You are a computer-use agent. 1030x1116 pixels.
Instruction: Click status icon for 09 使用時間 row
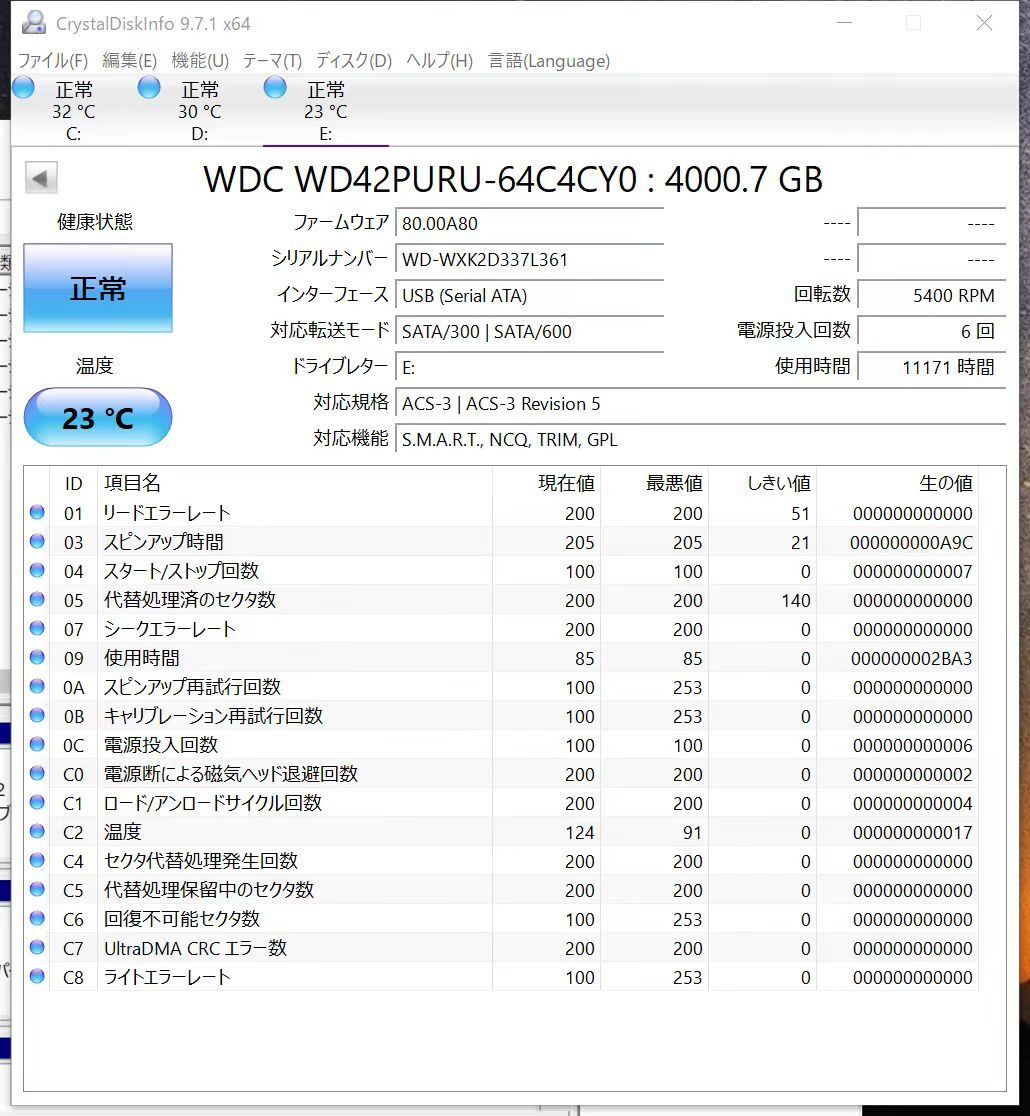37,658
